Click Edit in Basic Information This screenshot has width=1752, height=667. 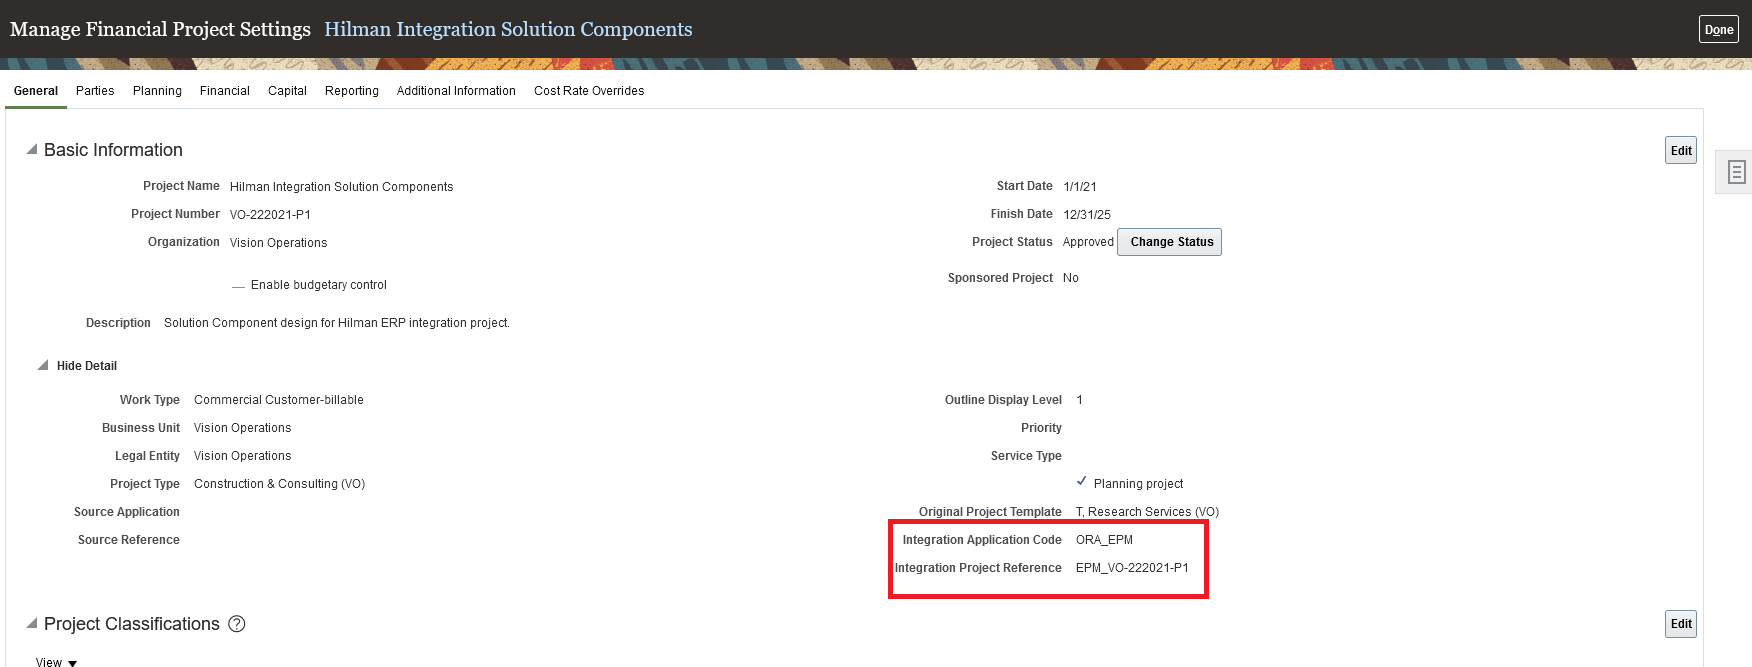1681,151
